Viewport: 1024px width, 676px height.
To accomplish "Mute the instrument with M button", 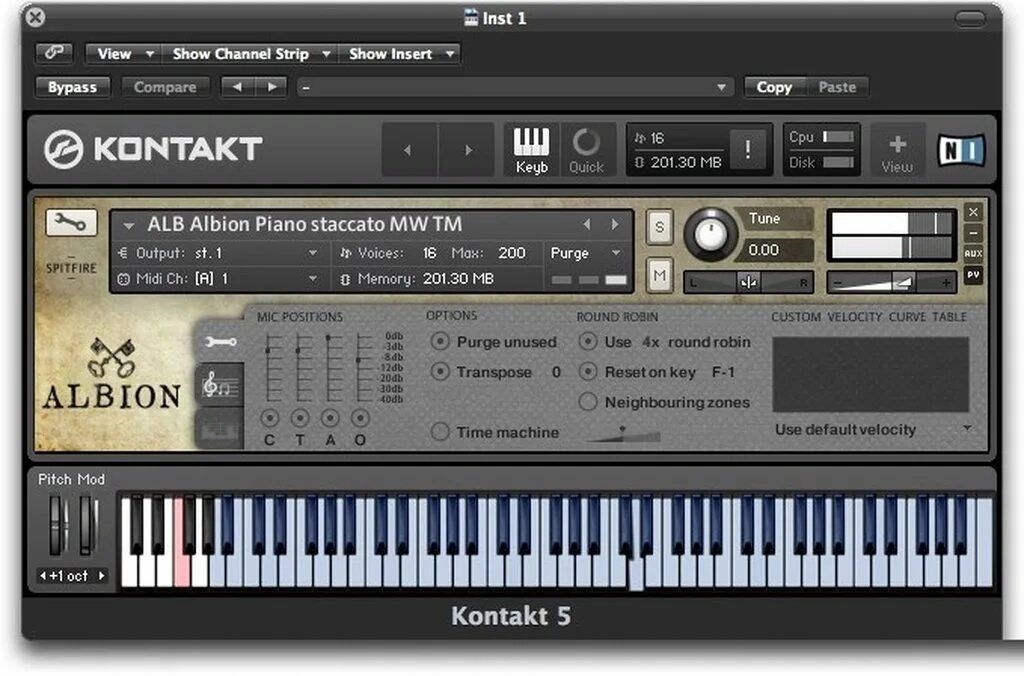I will (x=659, y=275).
